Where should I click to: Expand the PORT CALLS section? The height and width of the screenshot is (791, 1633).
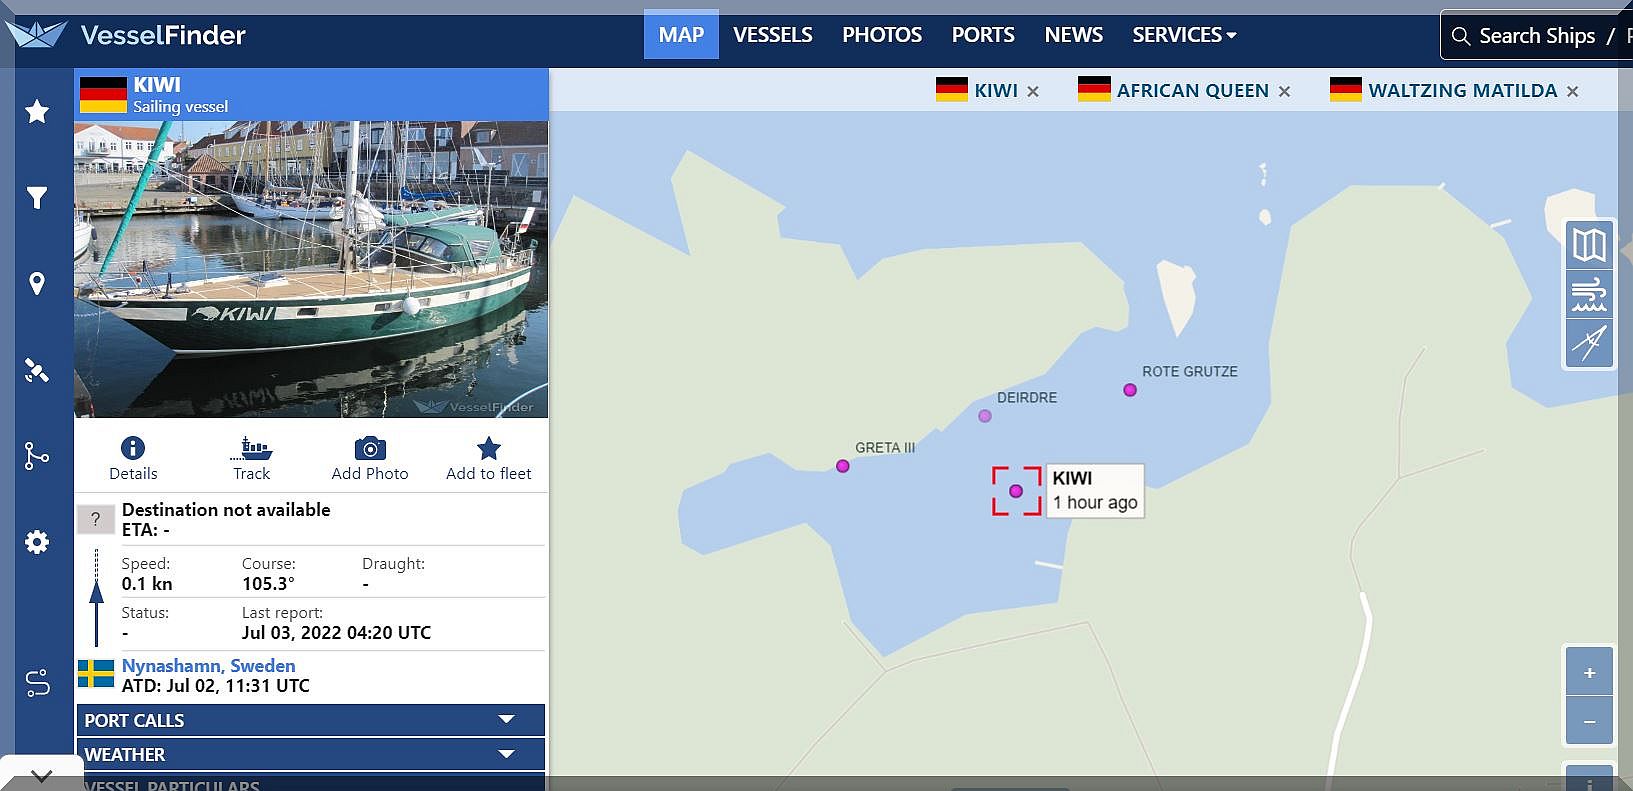(310, 720)
